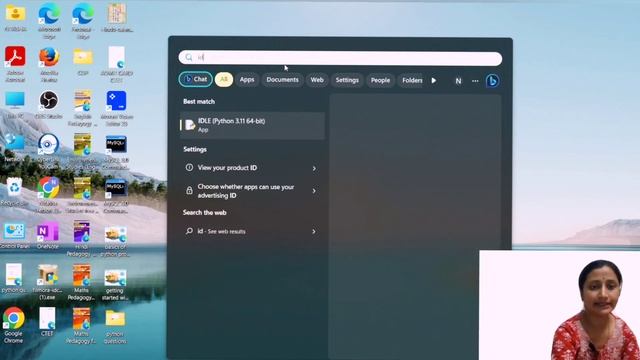This screenshot has height=360, width=640.
Task: Open the Bing Chat button
Action: point(196,79)
